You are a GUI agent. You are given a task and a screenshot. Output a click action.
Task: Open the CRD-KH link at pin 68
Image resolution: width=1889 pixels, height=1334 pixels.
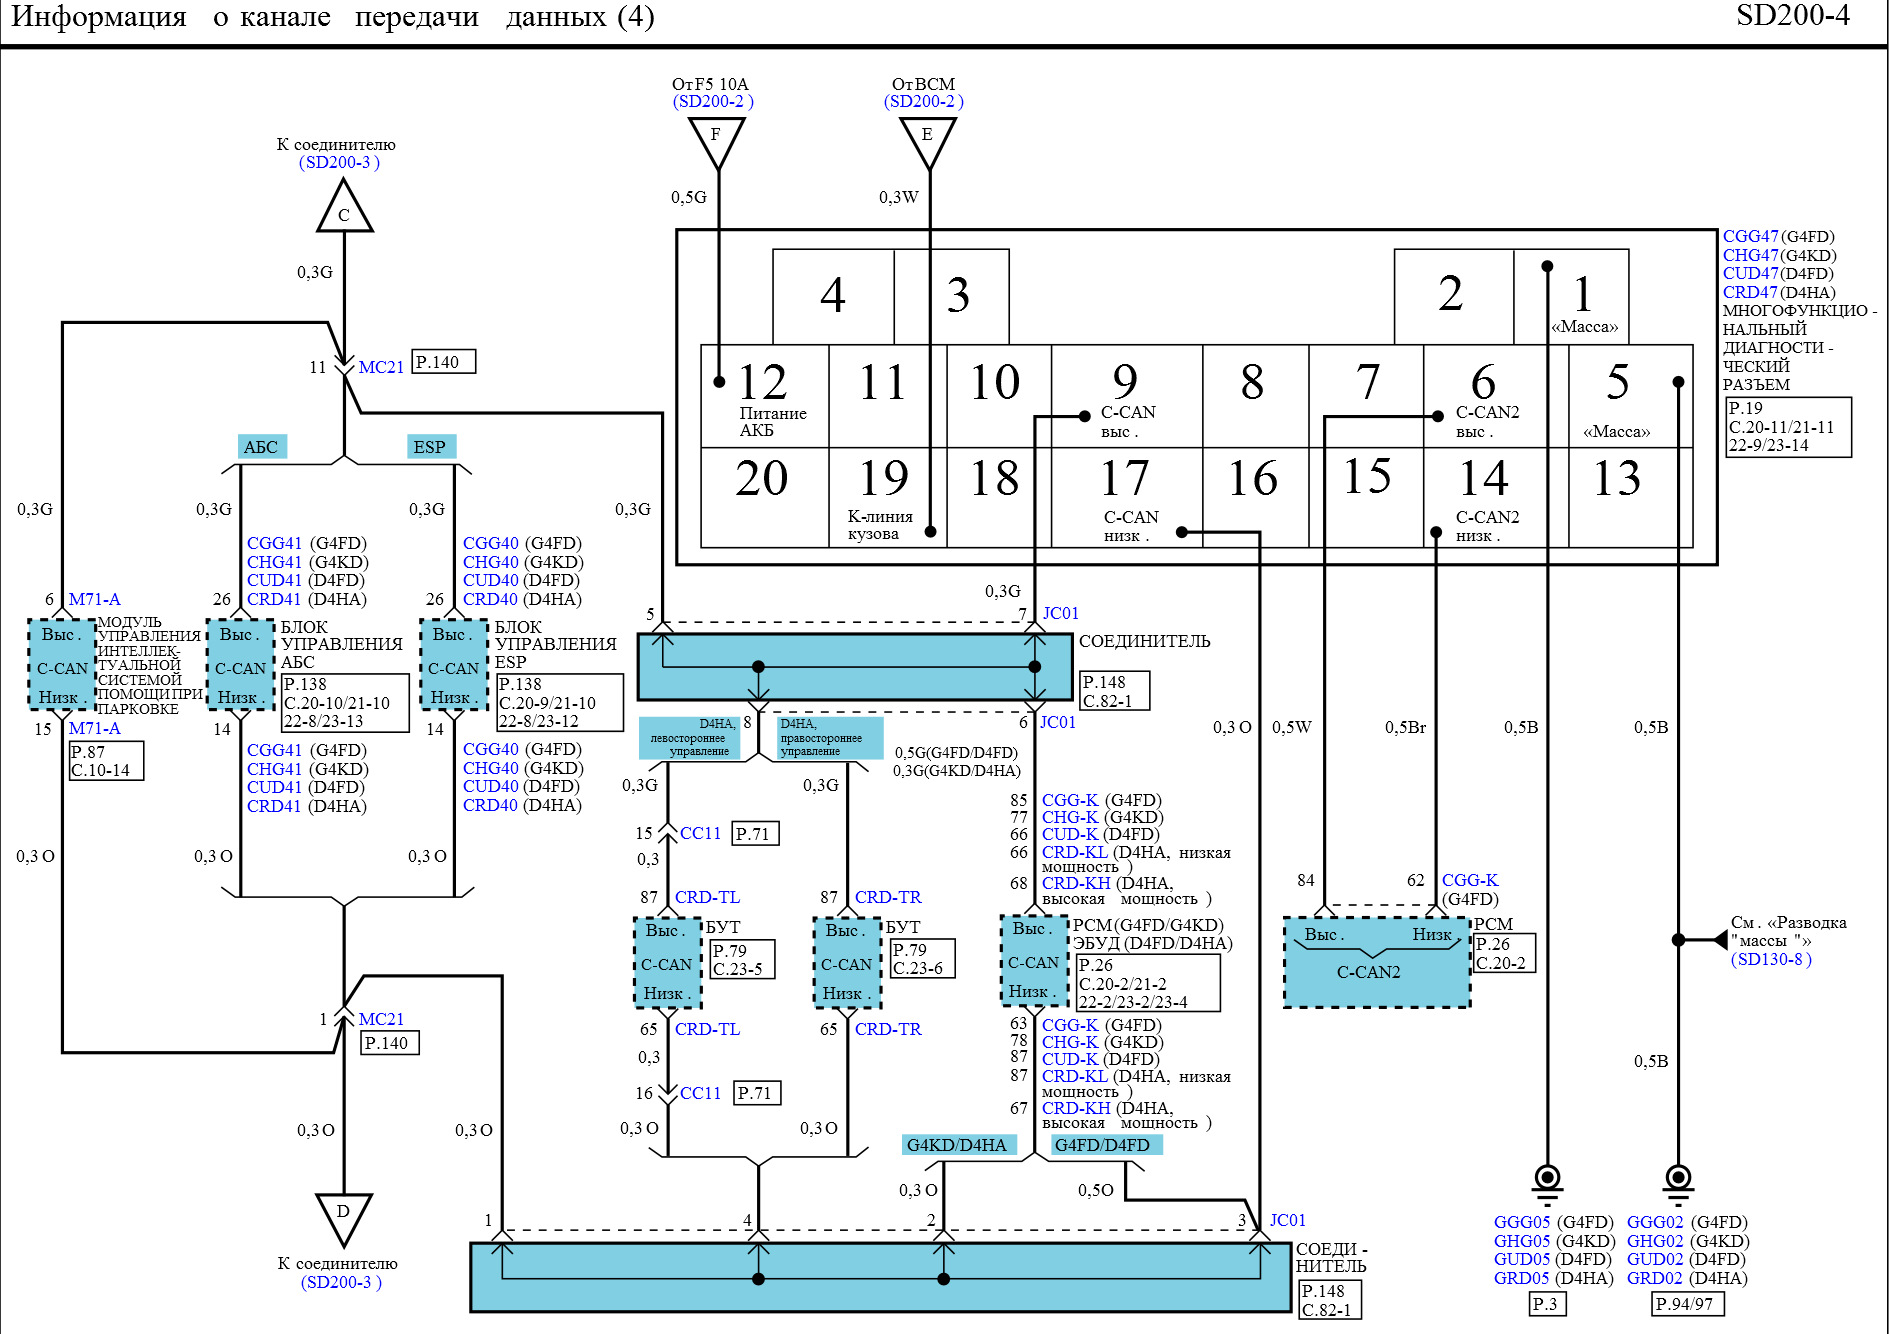pyautogui.click(x=1076, y=883)
